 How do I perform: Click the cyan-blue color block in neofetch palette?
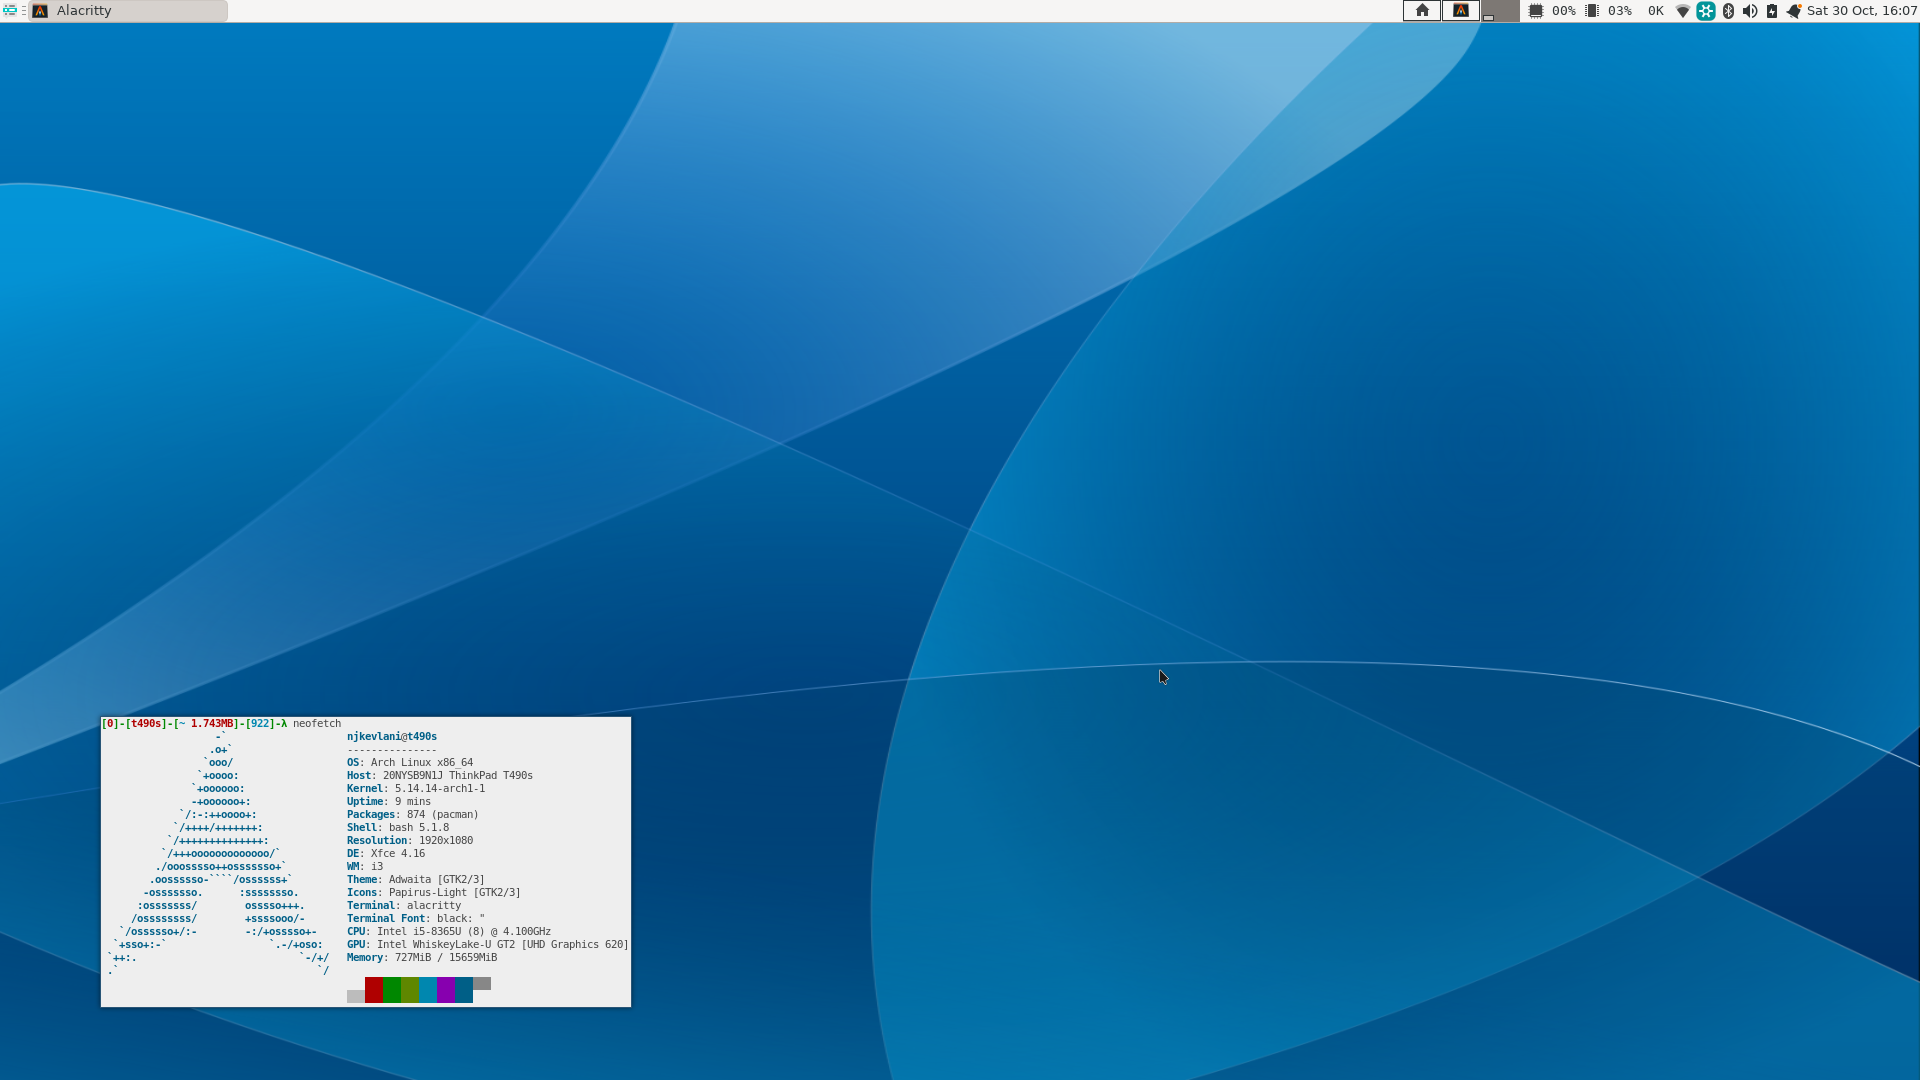click(428, 990)
